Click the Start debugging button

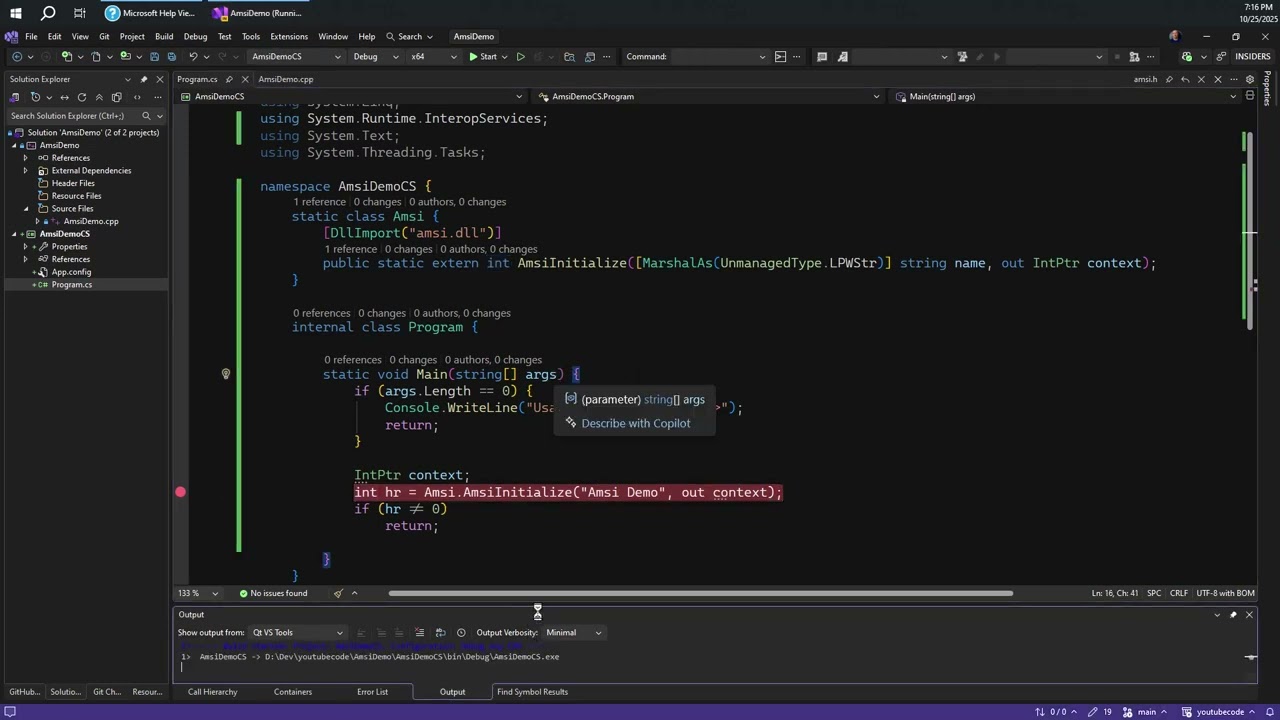click(482, 56)
